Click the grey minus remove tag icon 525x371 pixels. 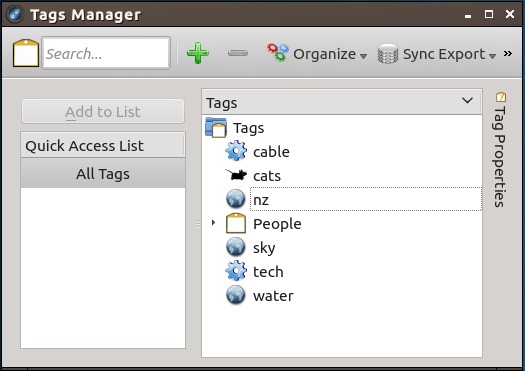[x=238, y=53]
